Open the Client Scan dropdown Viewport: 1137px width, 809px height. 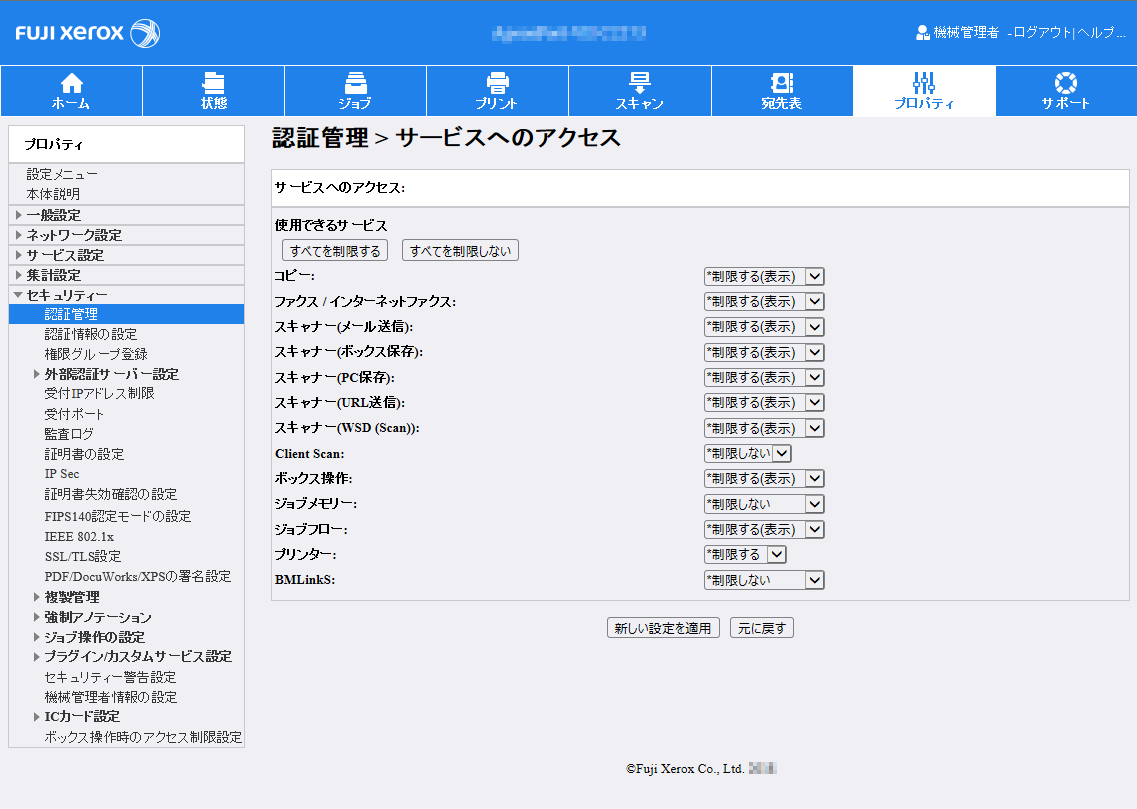tap(748, 453)
